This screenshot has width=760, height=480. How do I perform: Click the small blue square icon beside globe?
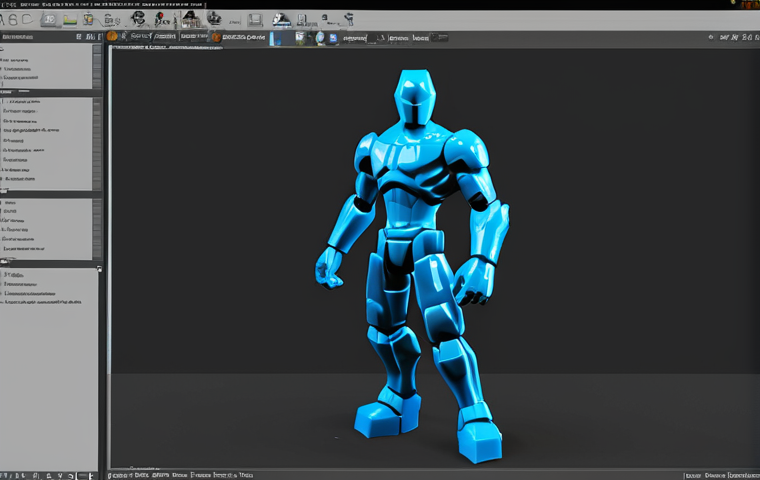tap(333, 37)
